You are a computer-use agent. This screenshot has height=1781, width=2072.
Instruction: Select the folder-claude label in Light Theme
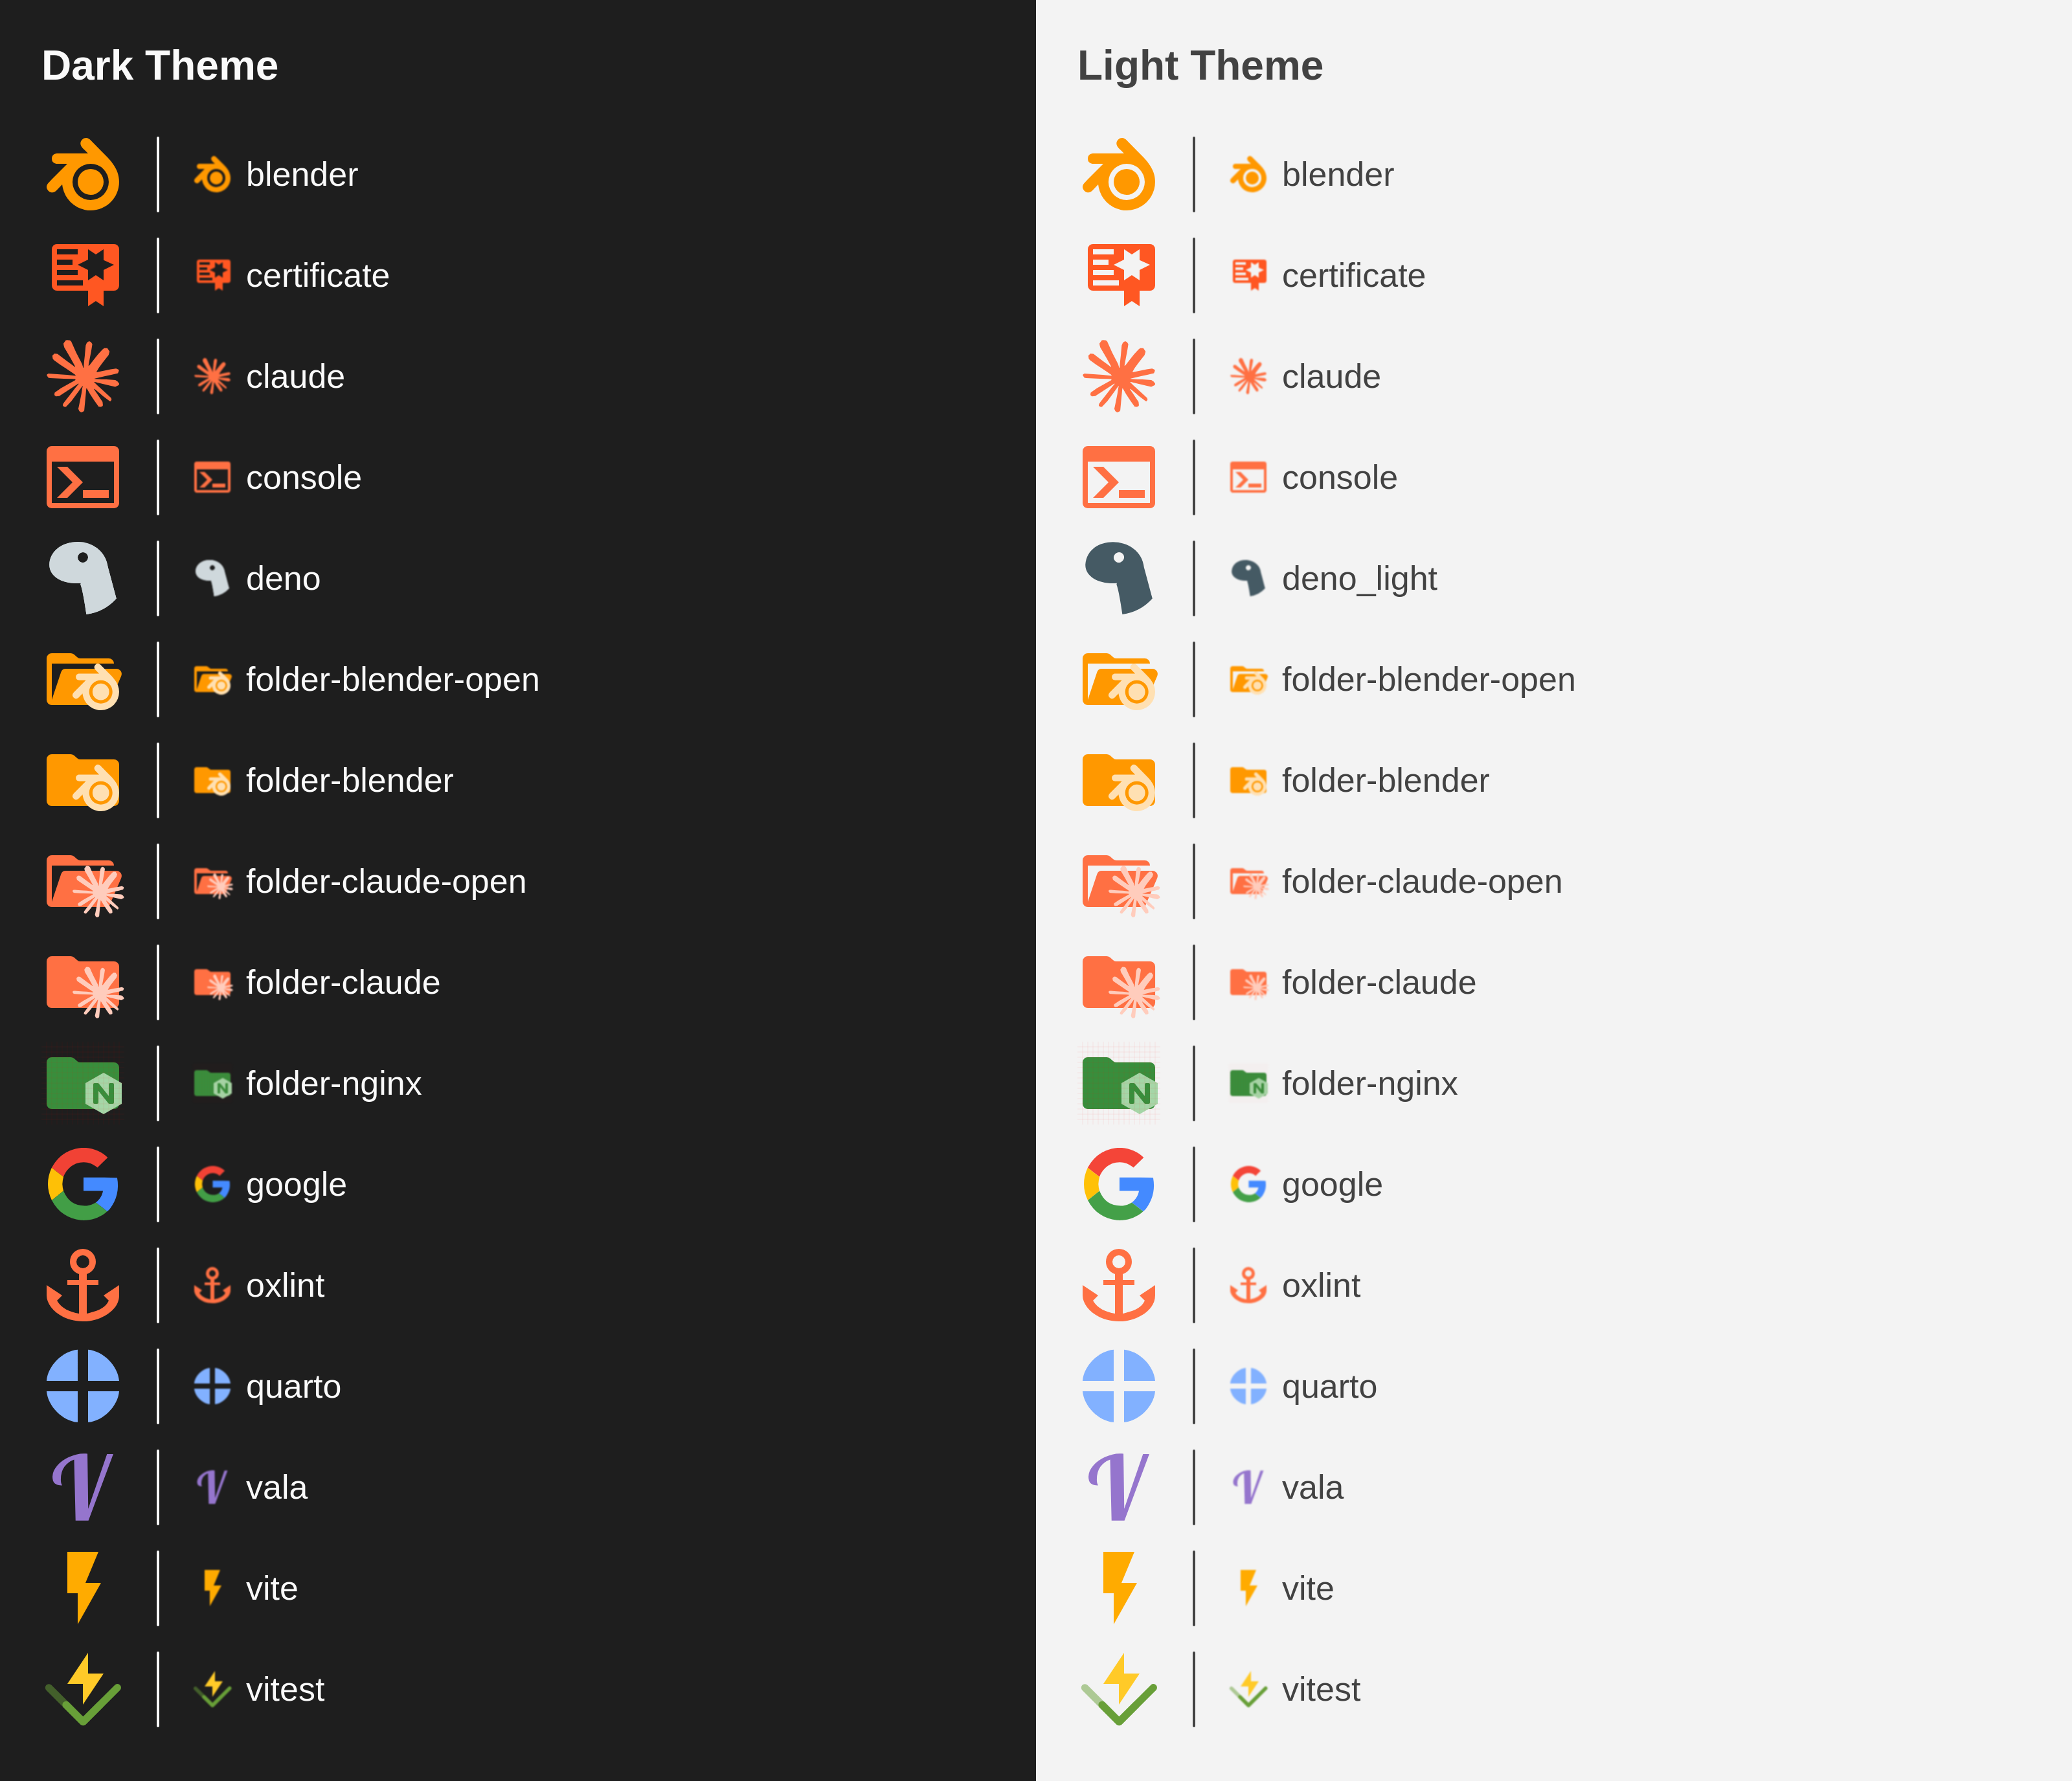(x=1378, y=982)
